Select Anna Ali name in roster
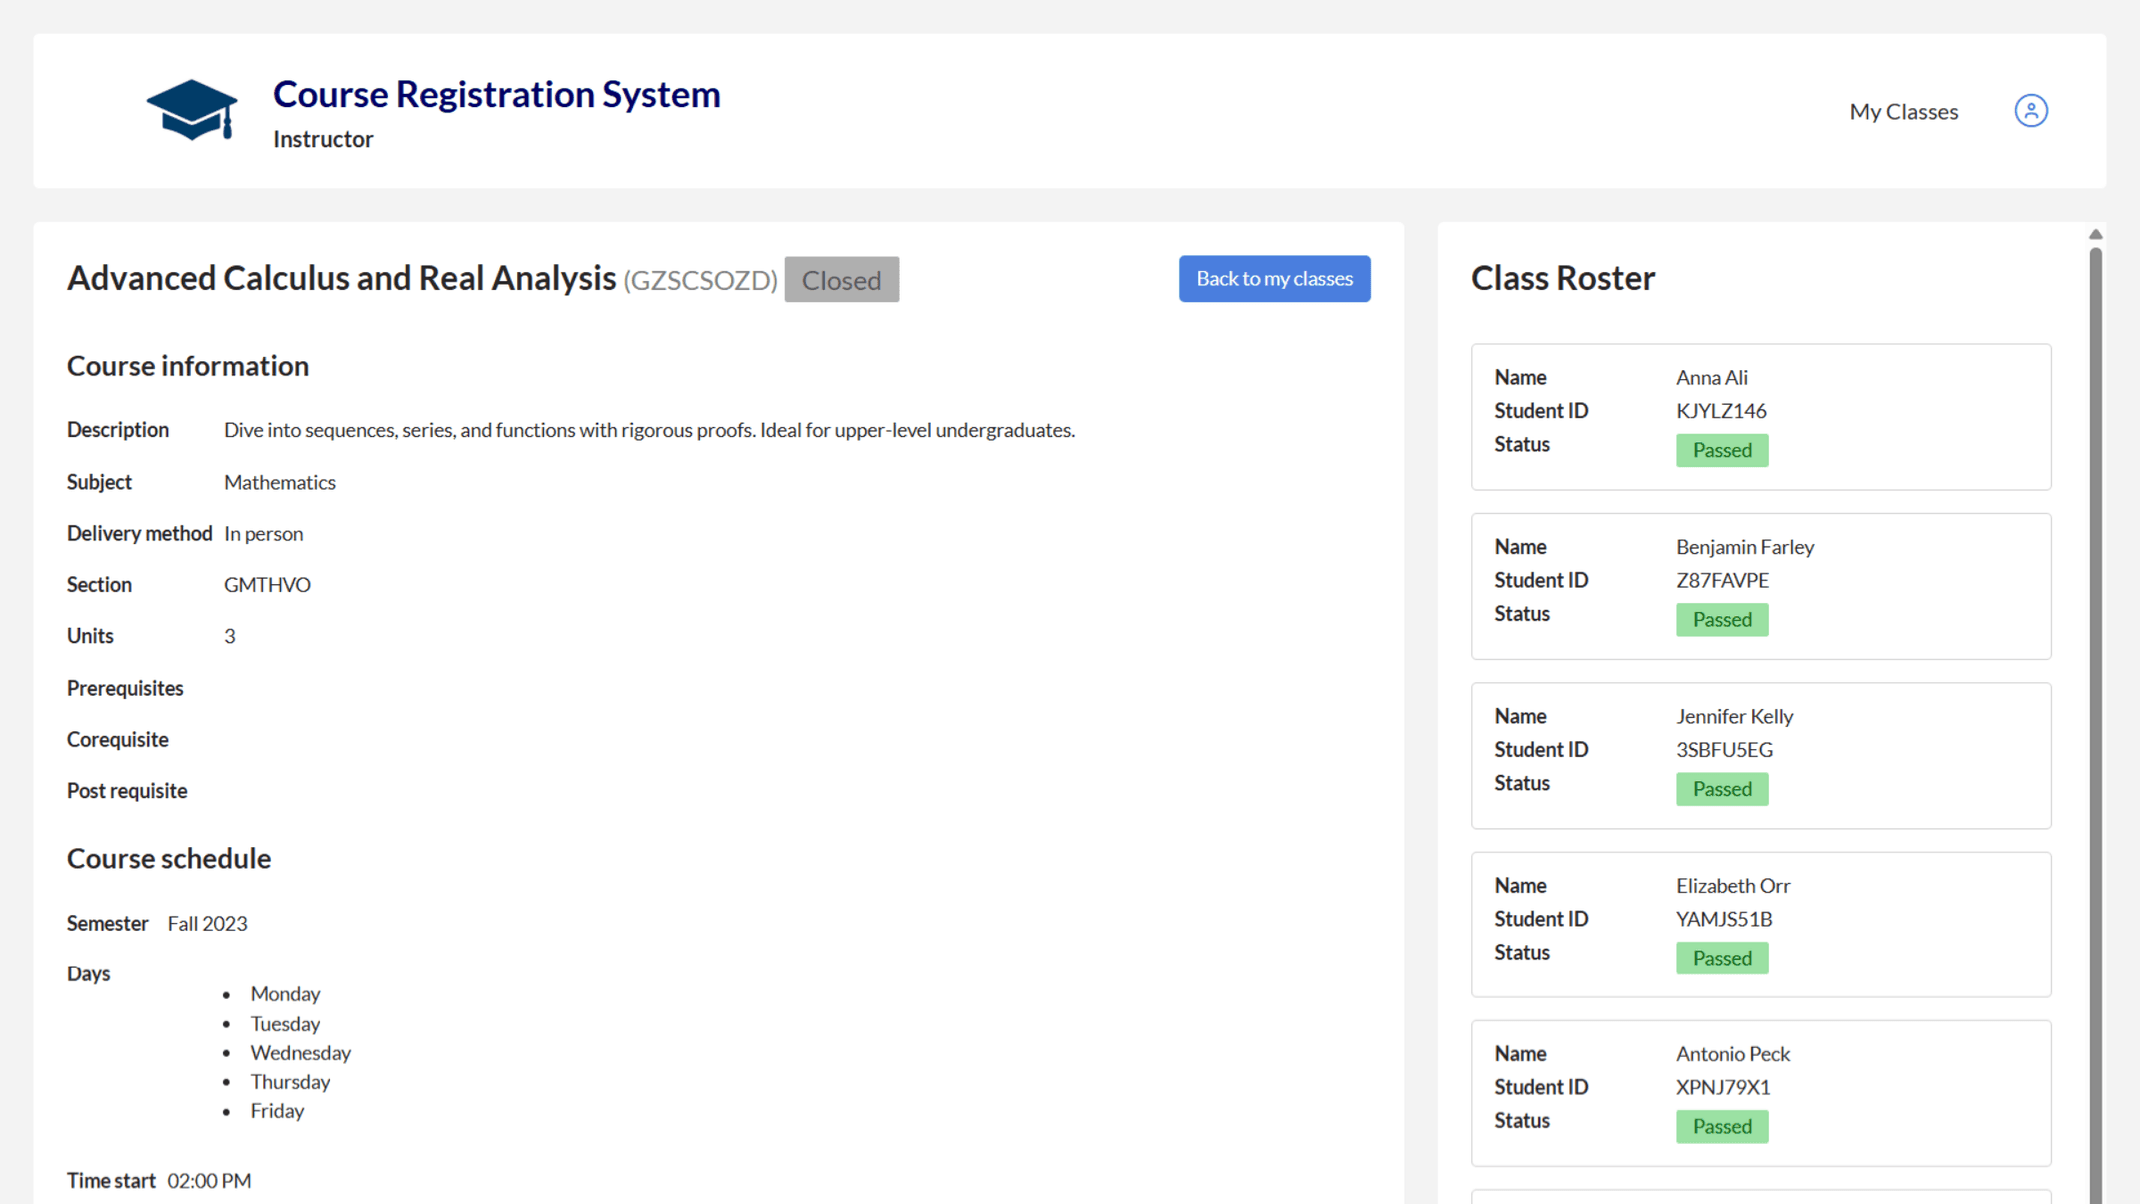The height and width of the screenshot is (1204, 2140). click(1711, 377)
